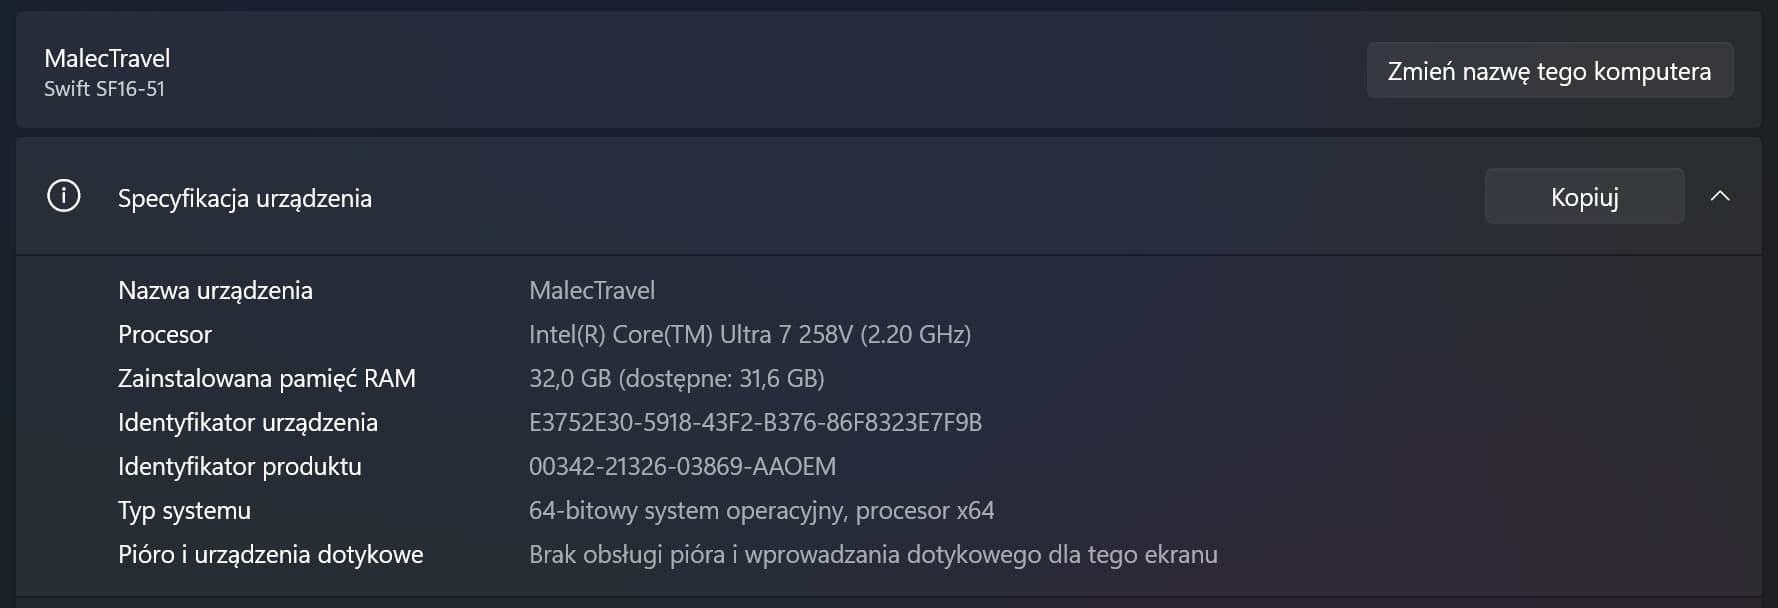Click the 32,0 GB RAM value

click(x=677, y=378)
